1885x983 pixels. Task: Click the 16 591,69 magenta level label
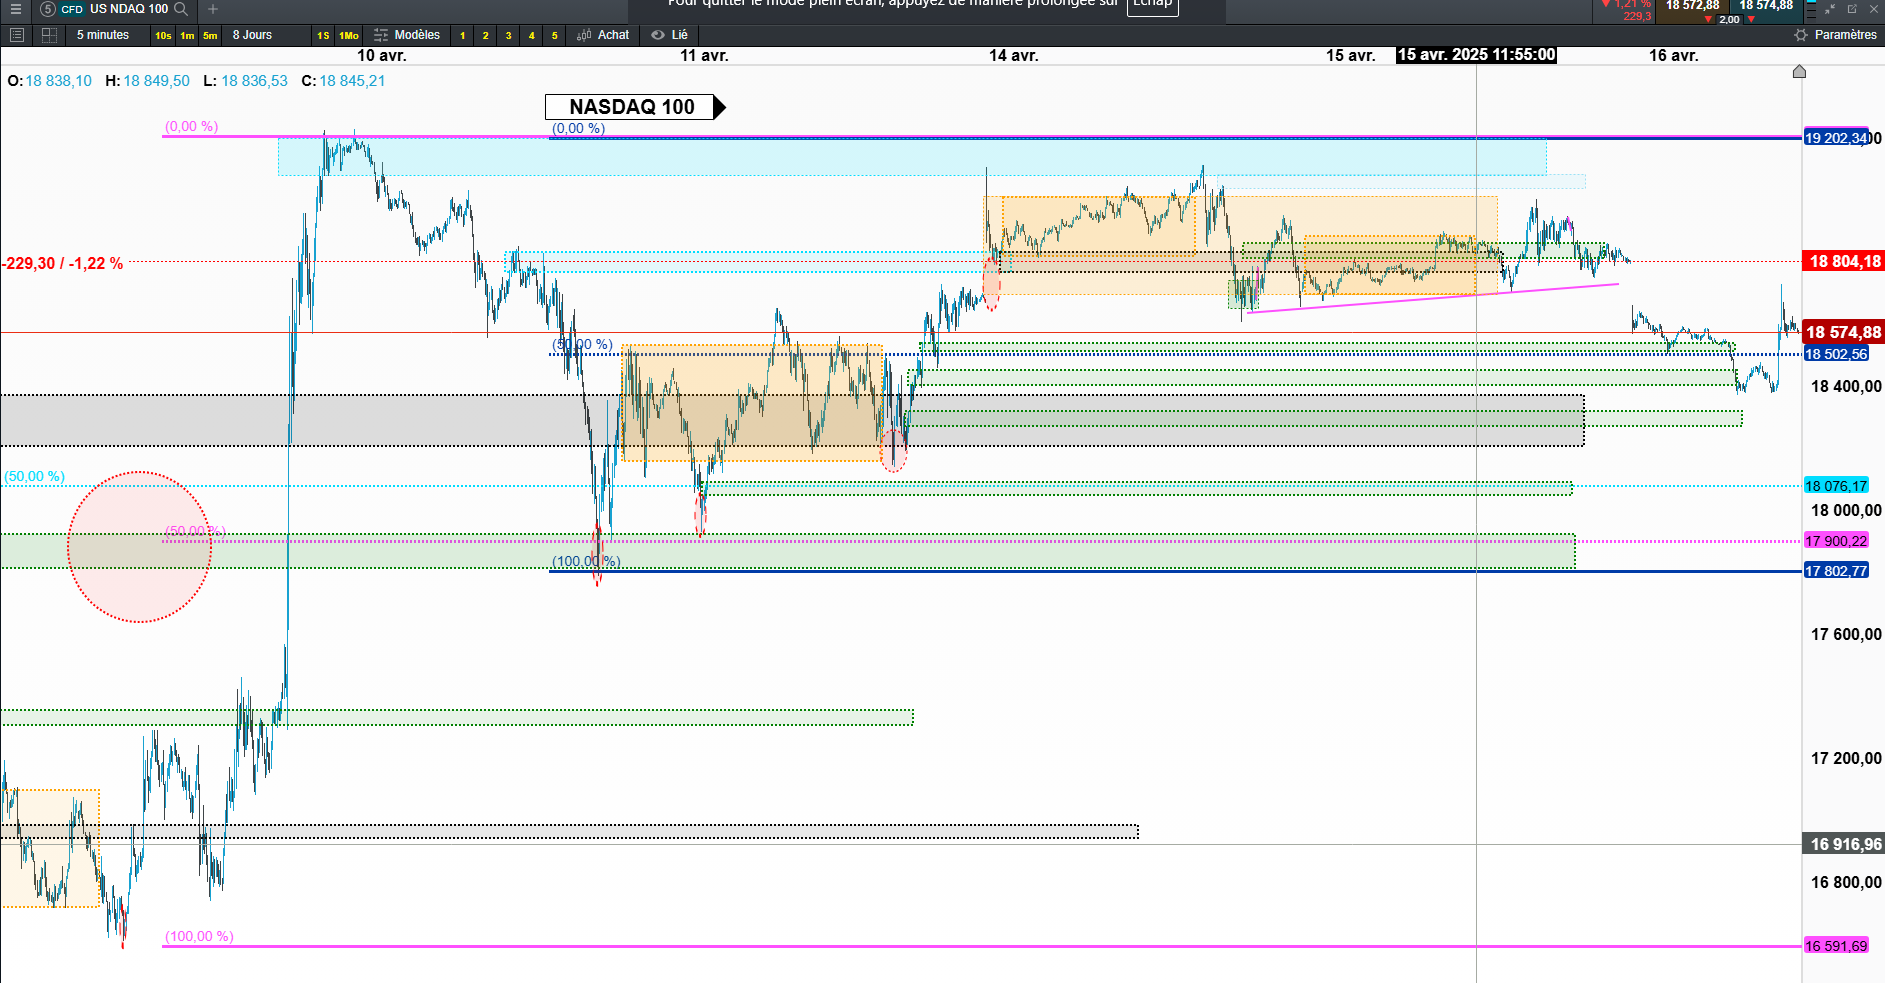coord(1836,946)
